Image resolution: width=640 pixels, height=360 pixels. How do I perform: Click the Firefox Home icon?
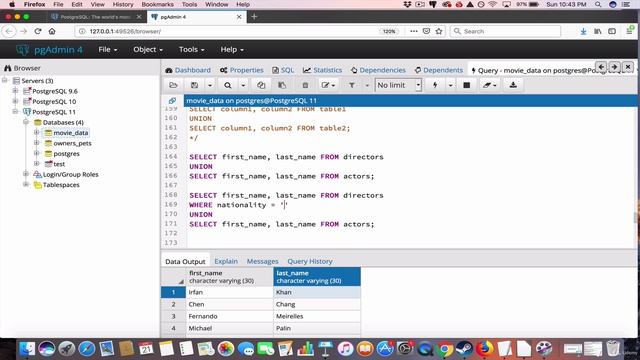52,31
